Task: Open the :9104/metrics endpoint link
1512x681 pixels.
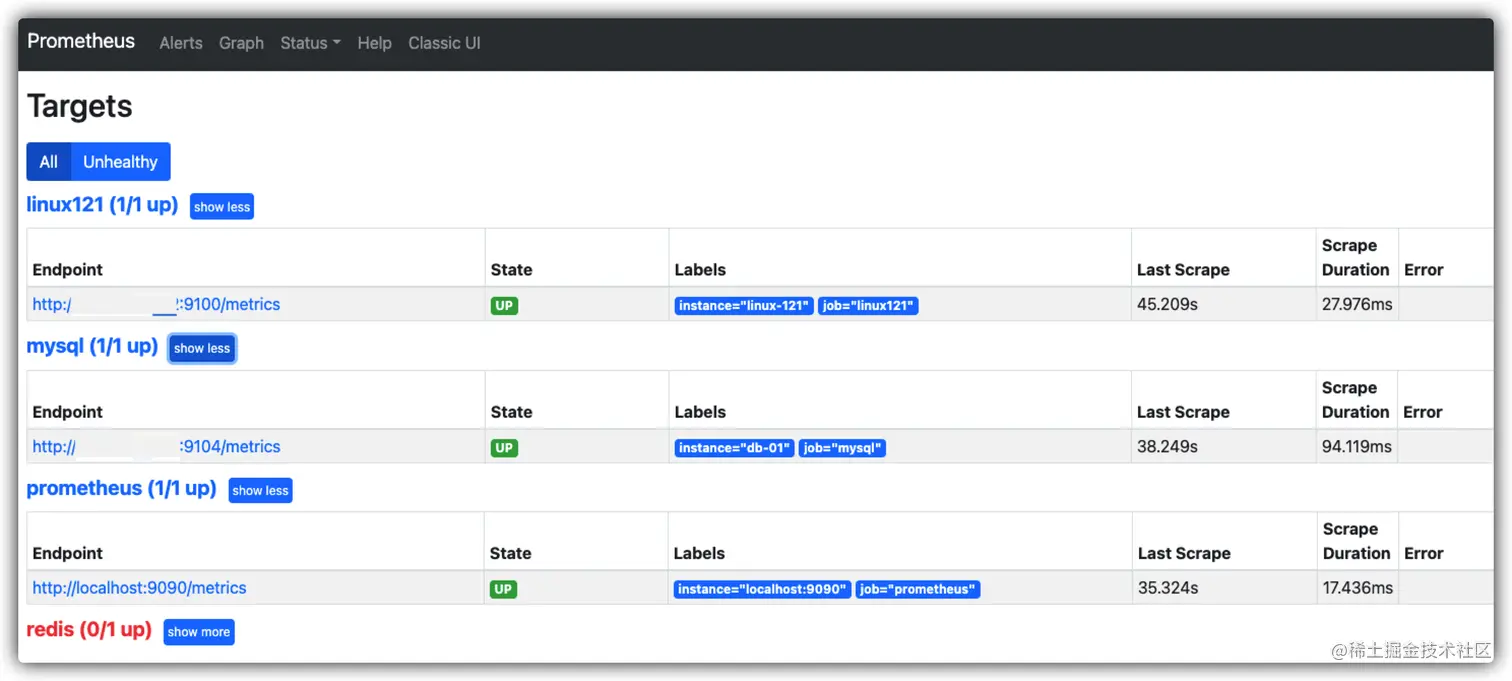Action: coord(156,447)
